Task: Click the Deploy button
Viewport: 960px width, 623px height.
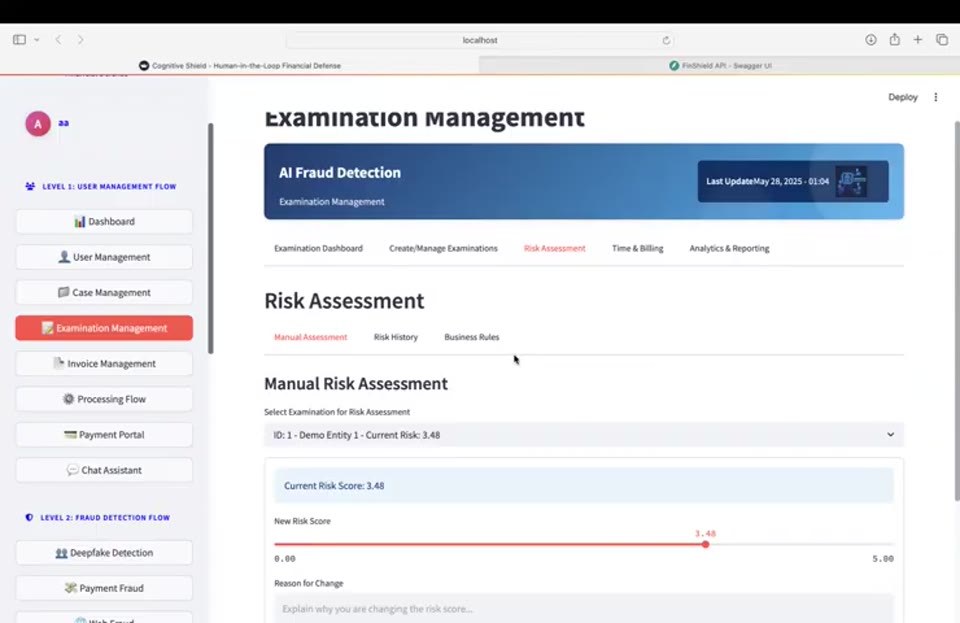Action: tap(902, 97)
